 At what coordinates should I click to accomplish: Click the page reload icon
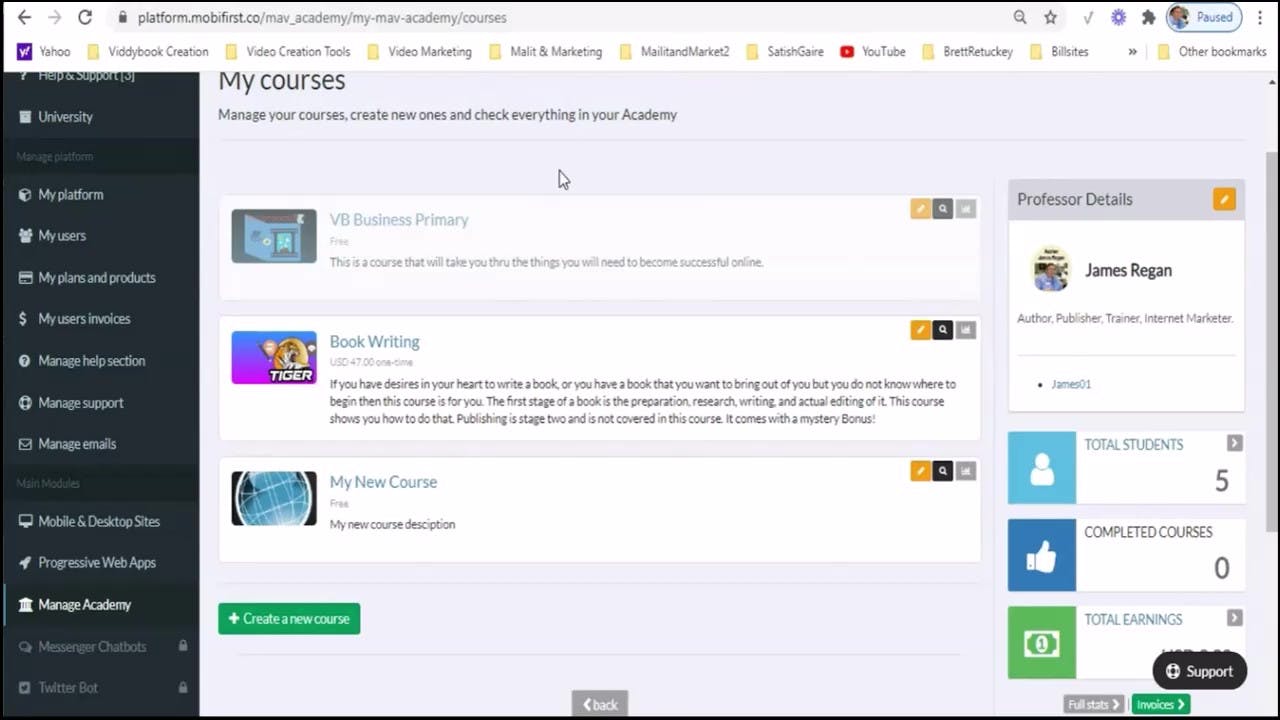pyautogui.click(x=86, y=17)
